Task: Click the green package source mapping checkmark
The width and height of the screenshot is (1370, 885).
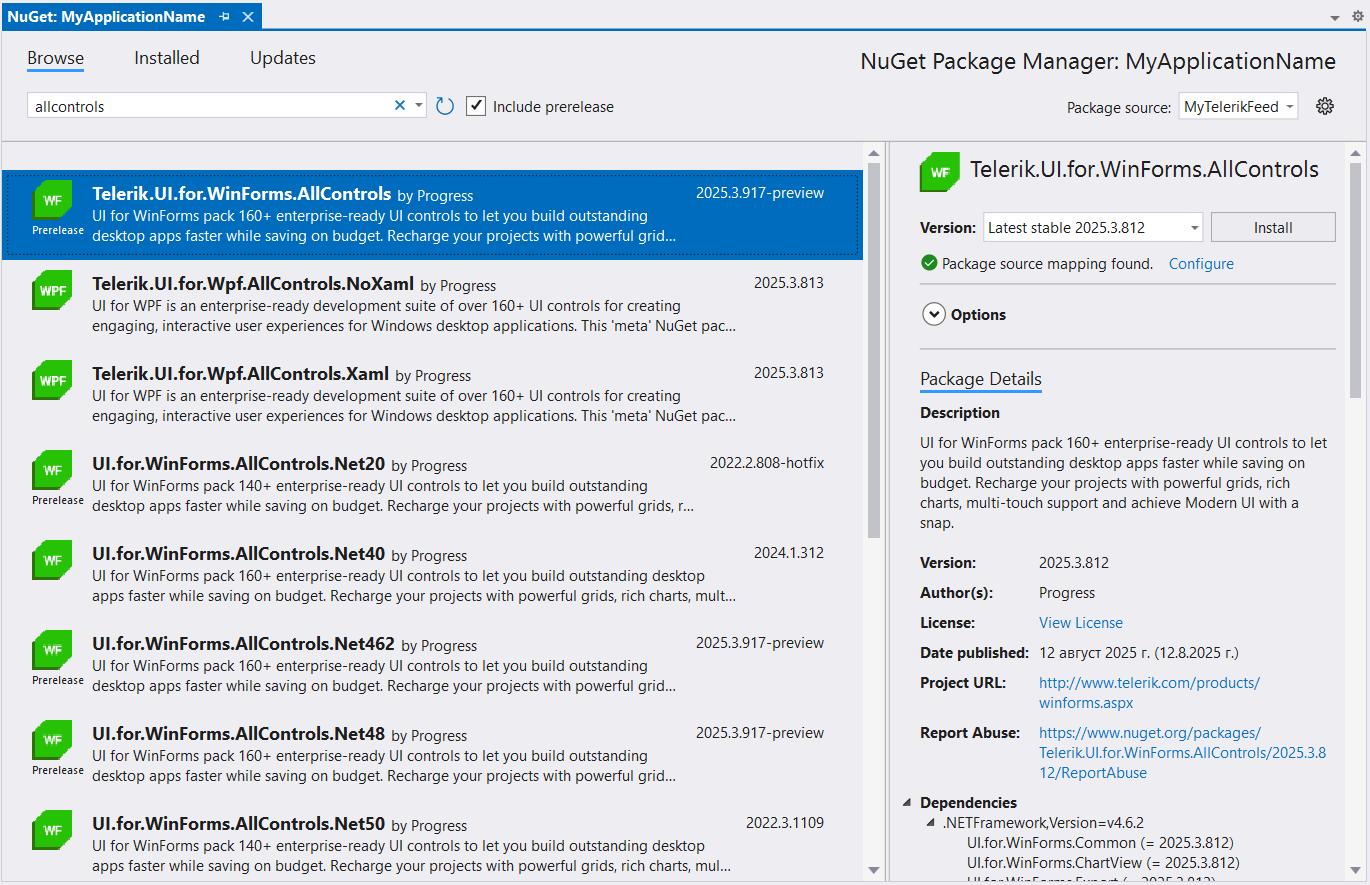Action: [929, 264]
